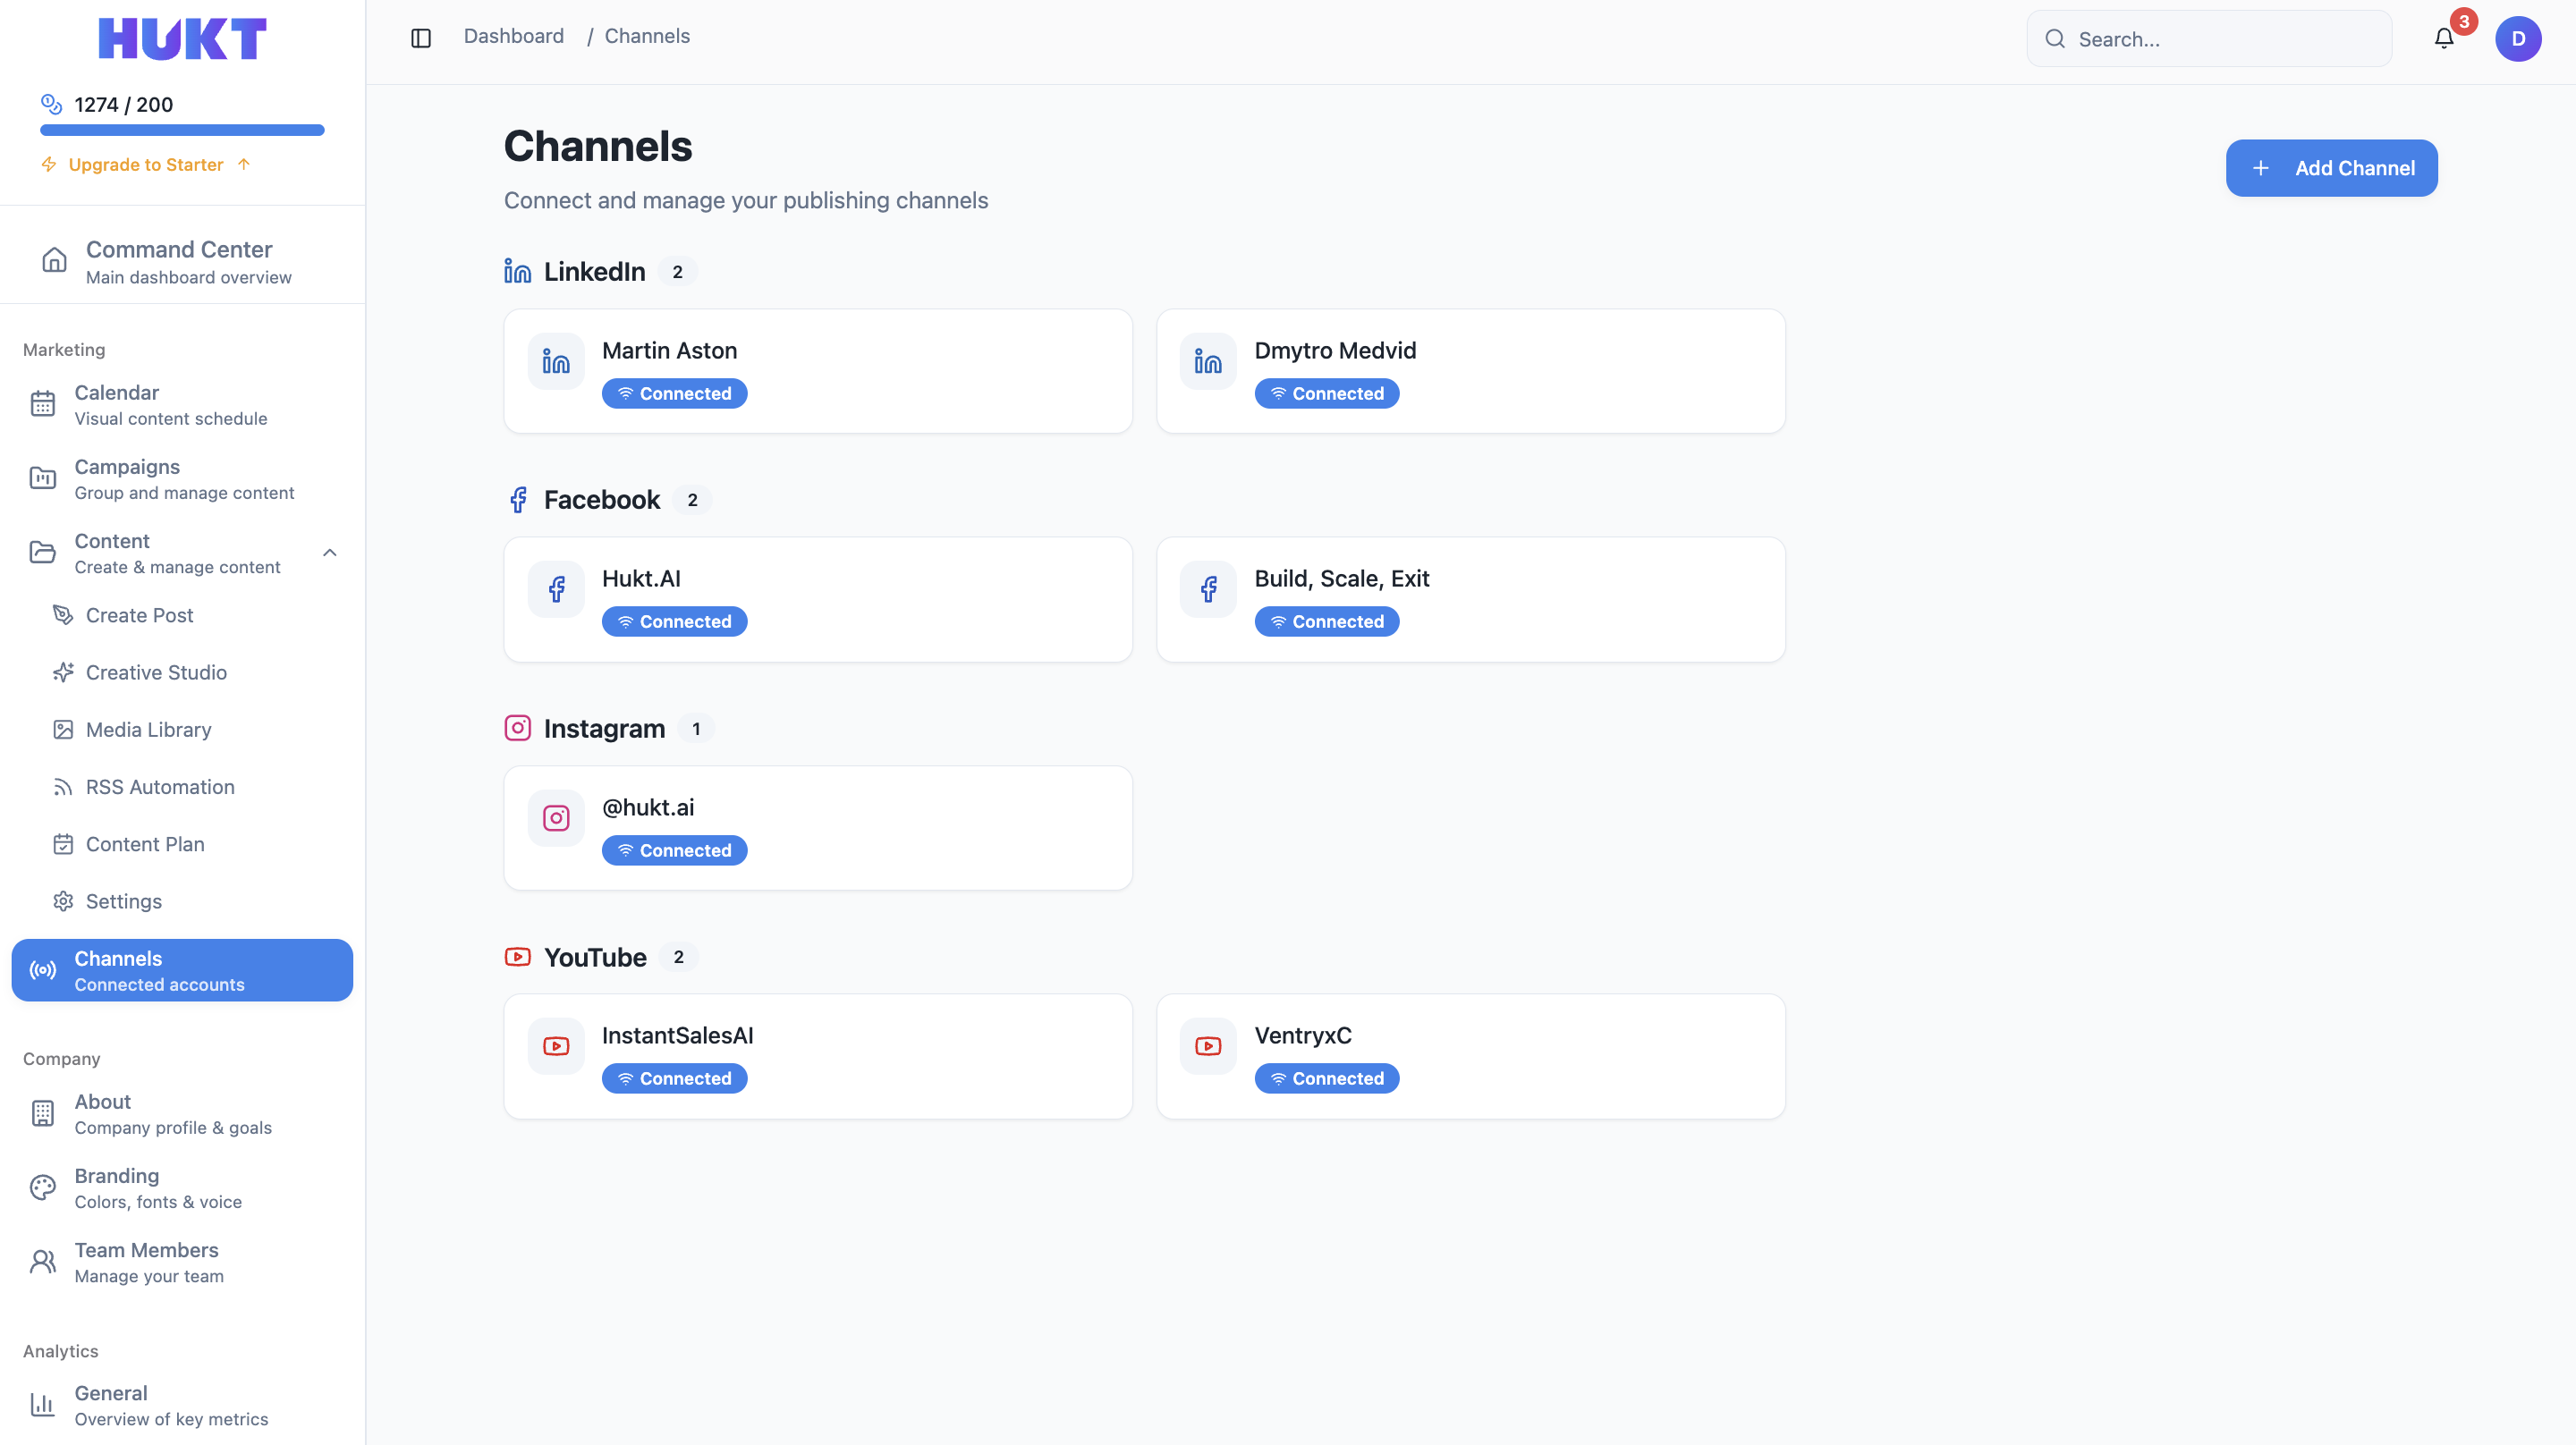Click the YouTube icon on the VentryxC card
Viewport: 2576px width, 1445px height.
pyautogui.click(x=1208, y=1045)
